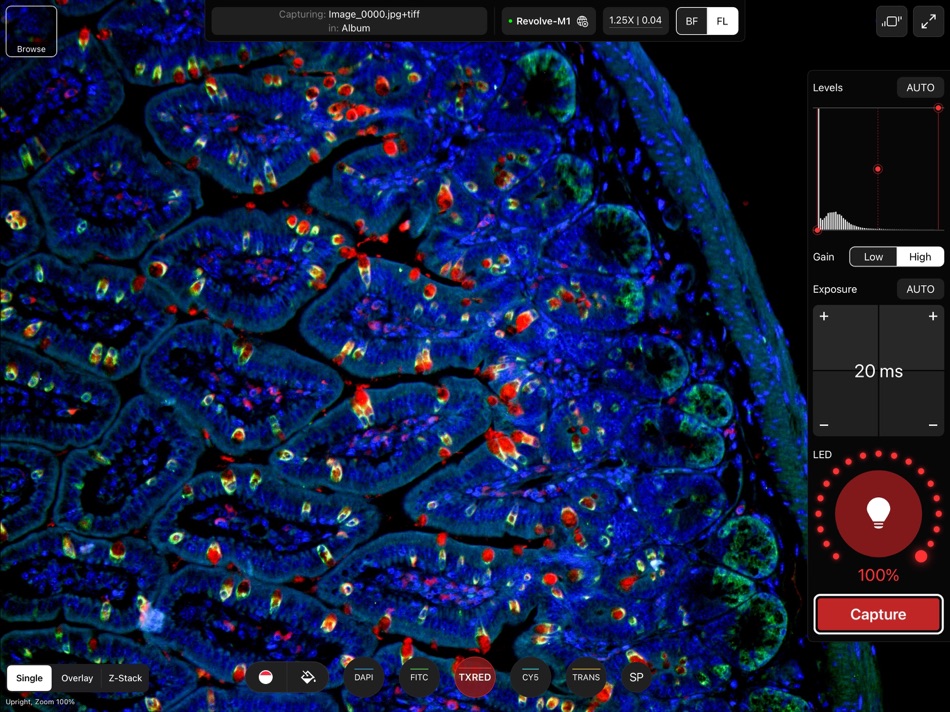Set Gain to High
Screen dimensions: 950x712
(x=920, y=257)
